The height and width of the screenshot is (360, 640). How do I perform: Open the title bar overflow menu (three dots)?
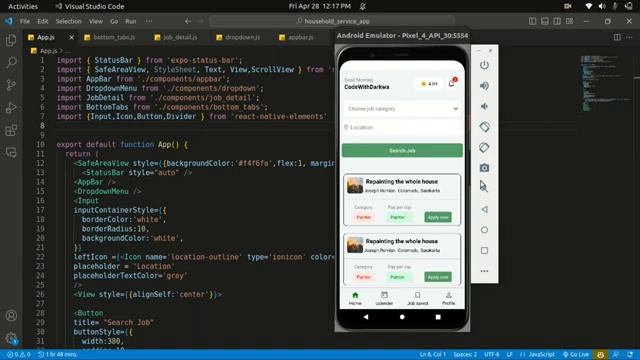(x=149, y=21)
